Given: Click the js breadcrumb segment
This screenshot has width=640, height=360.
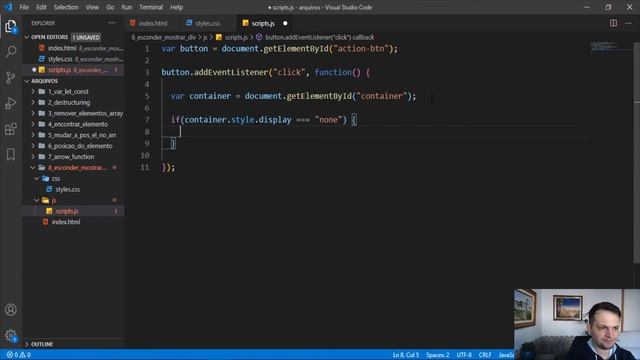Looking at the screenshot, I should click(204, 37).
